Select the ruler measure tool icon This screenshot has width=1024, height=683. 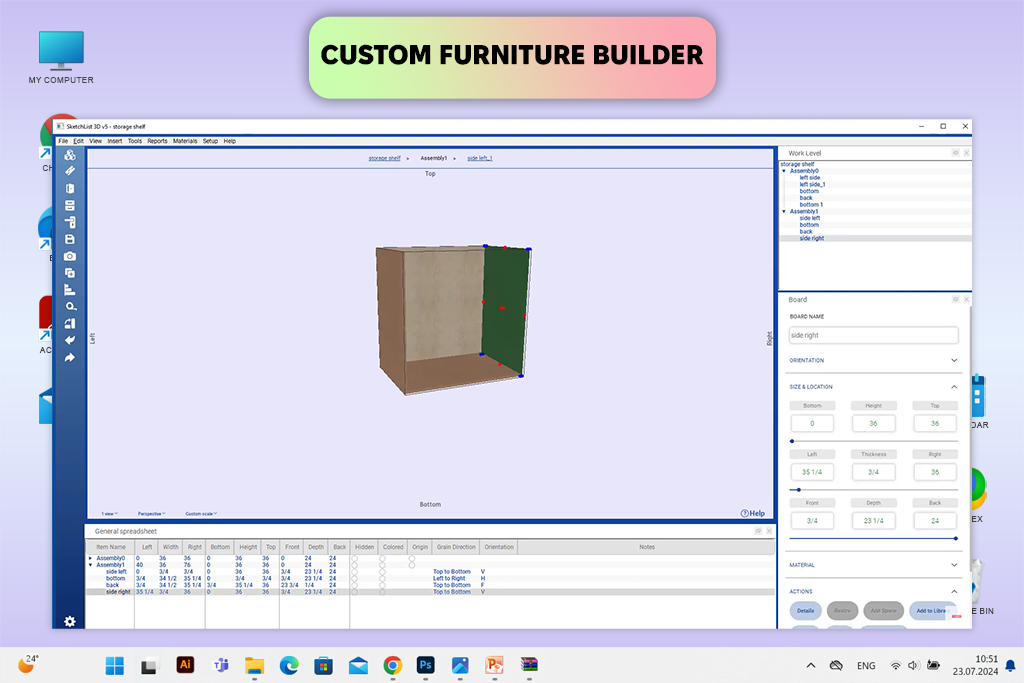[x=70, y=171]
